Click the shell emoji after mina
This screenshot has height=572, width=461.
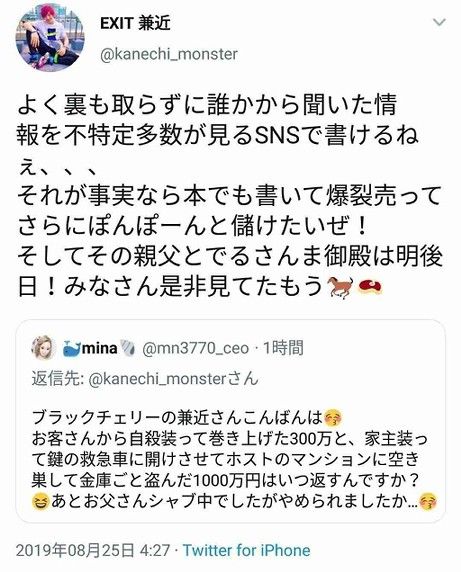point(128,348)
